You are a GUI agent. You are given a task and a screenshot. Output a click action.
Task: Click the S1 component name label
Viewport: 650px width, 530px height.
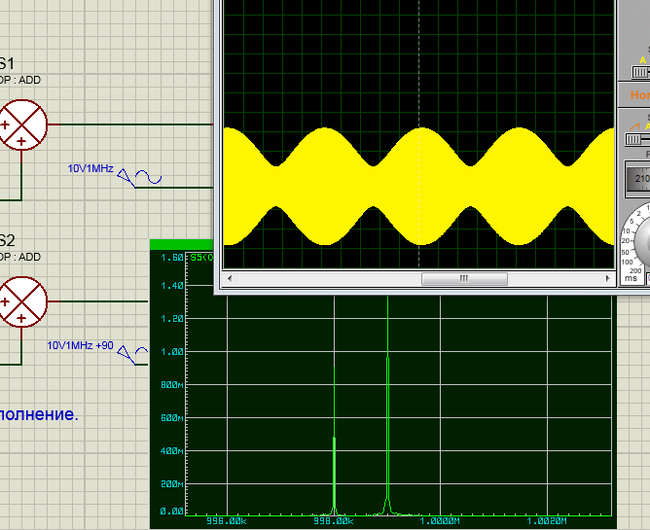pyautogui.click(x=7, y=63)
